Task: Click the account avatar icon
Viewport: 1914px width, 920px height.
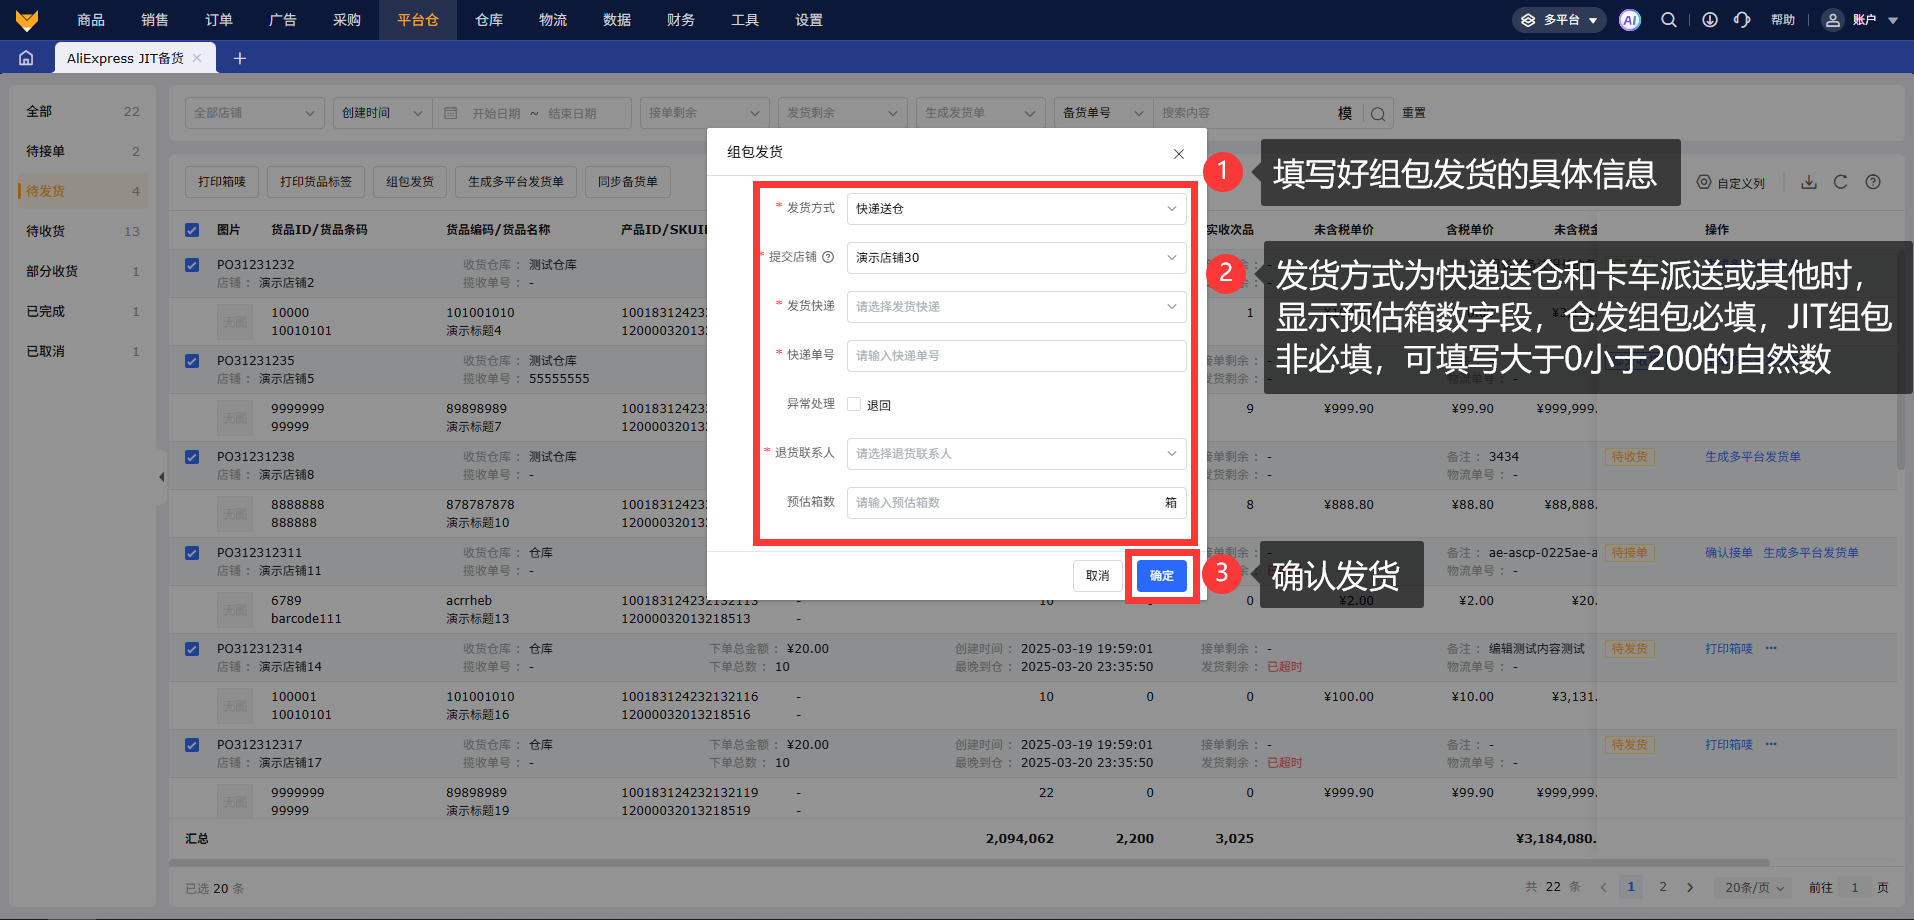Action: tap(1832, 20)
